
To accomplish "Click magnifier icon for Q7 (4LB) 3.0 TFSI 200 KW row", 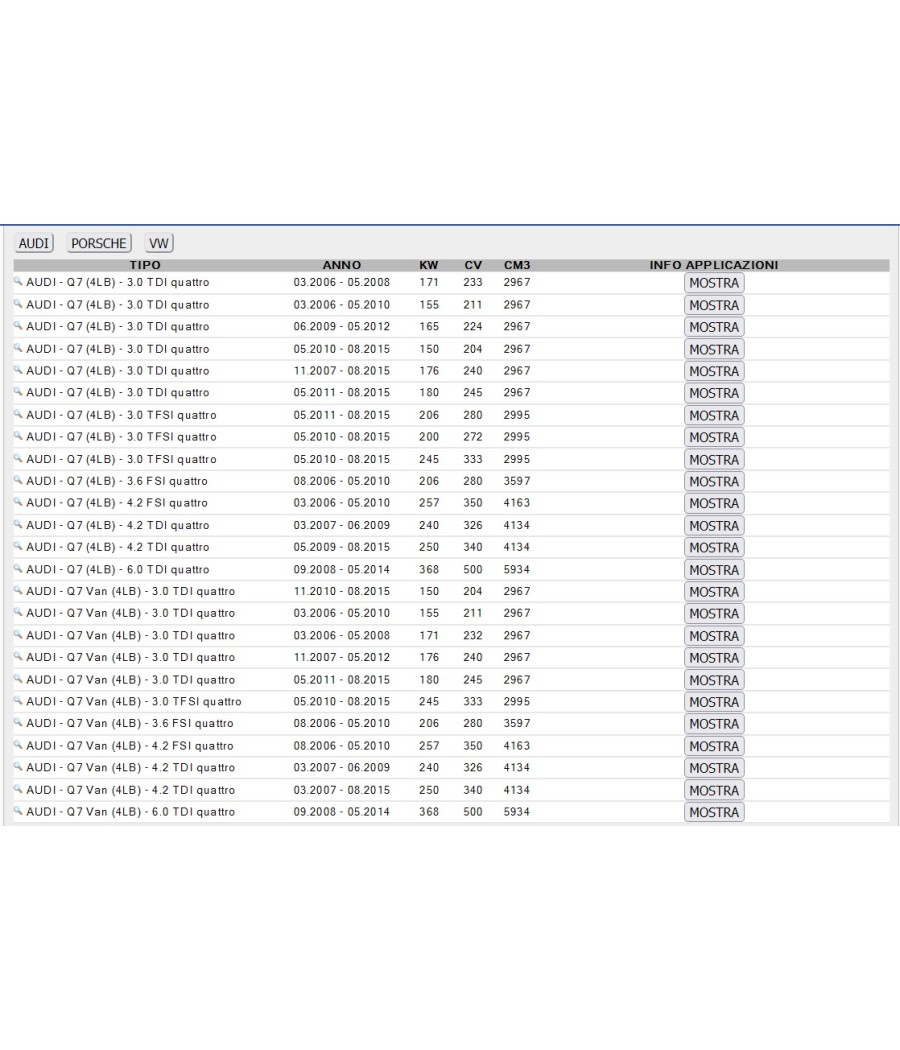I will coord(18,437).
